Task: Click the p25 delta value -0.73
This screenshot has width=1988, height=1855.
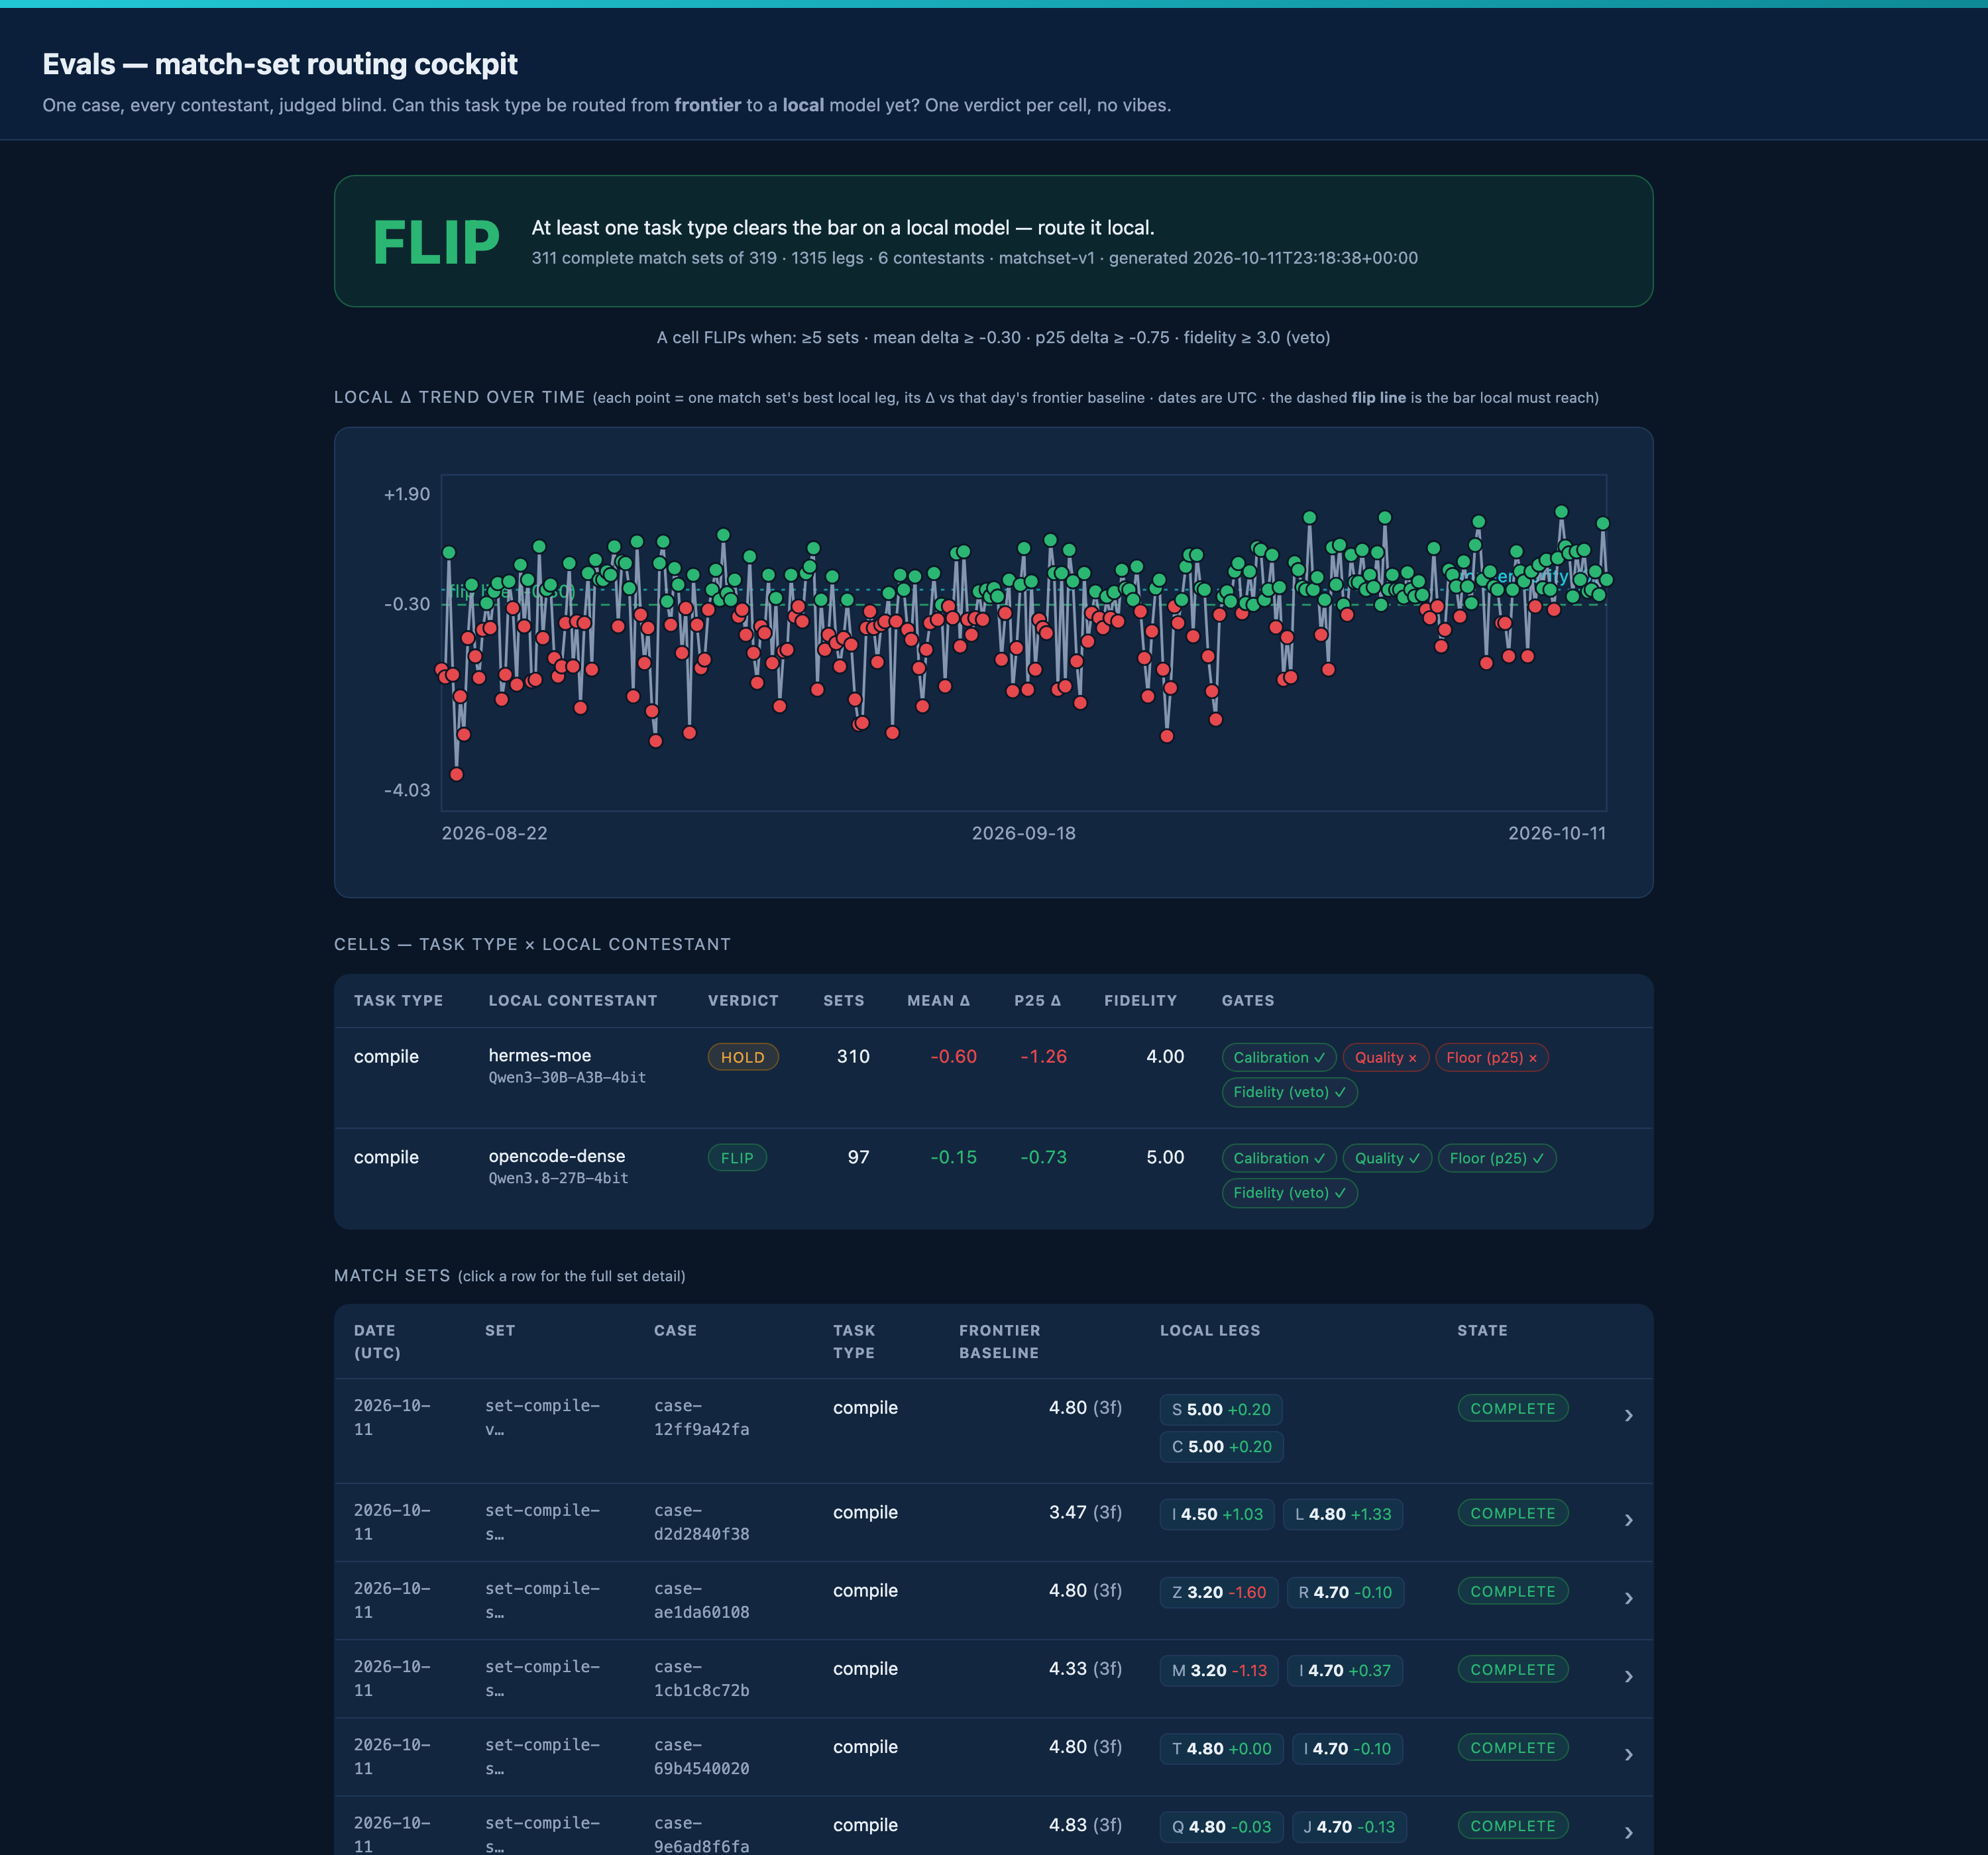Action: (x=1043, y=1157)
